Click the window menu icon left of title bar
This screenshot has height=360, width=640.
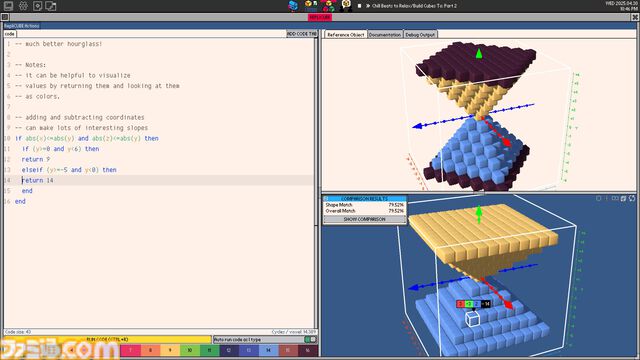tap(5, 17)
